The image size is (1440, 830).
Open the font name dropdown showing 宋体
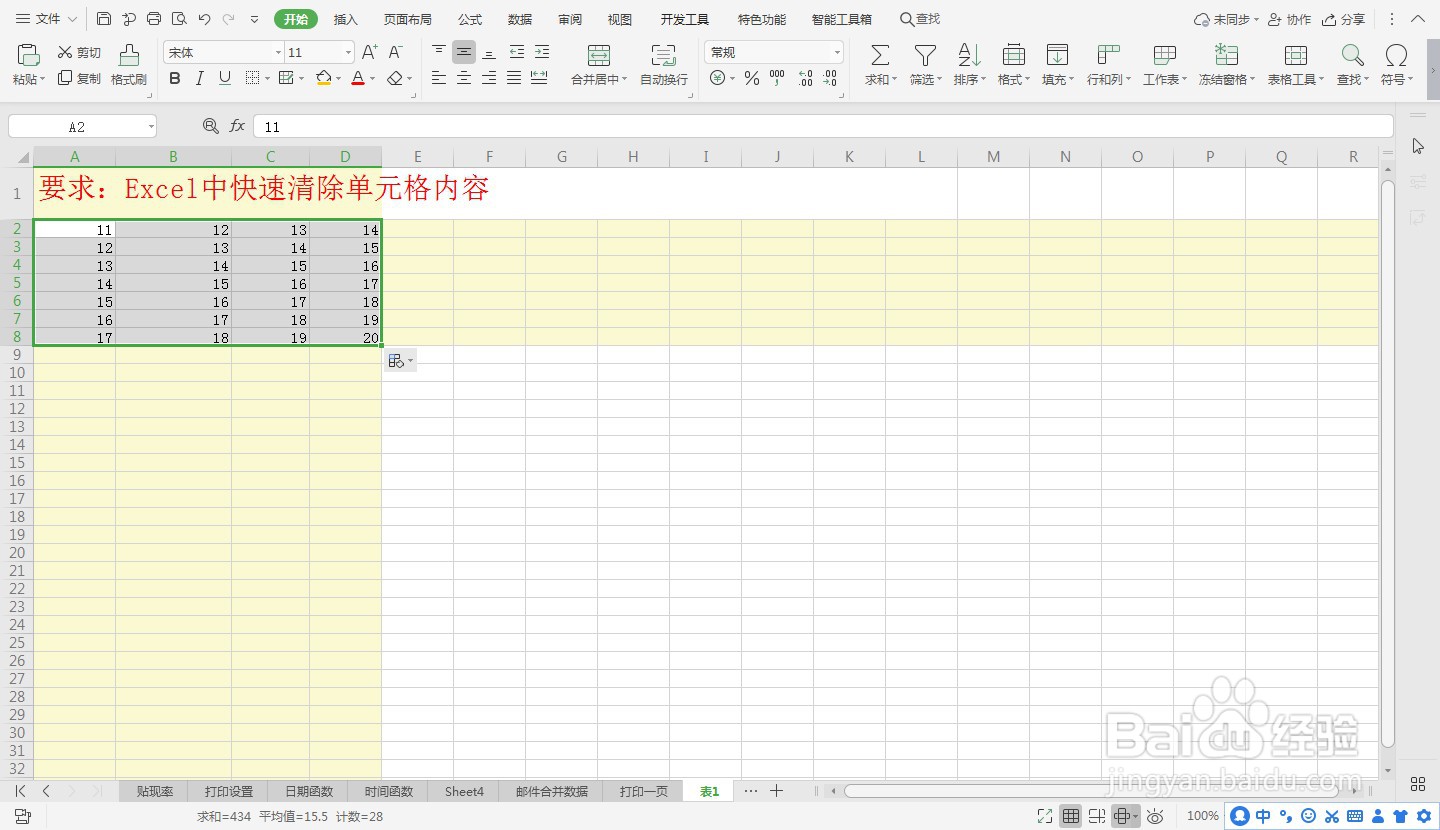pos(278,53)
